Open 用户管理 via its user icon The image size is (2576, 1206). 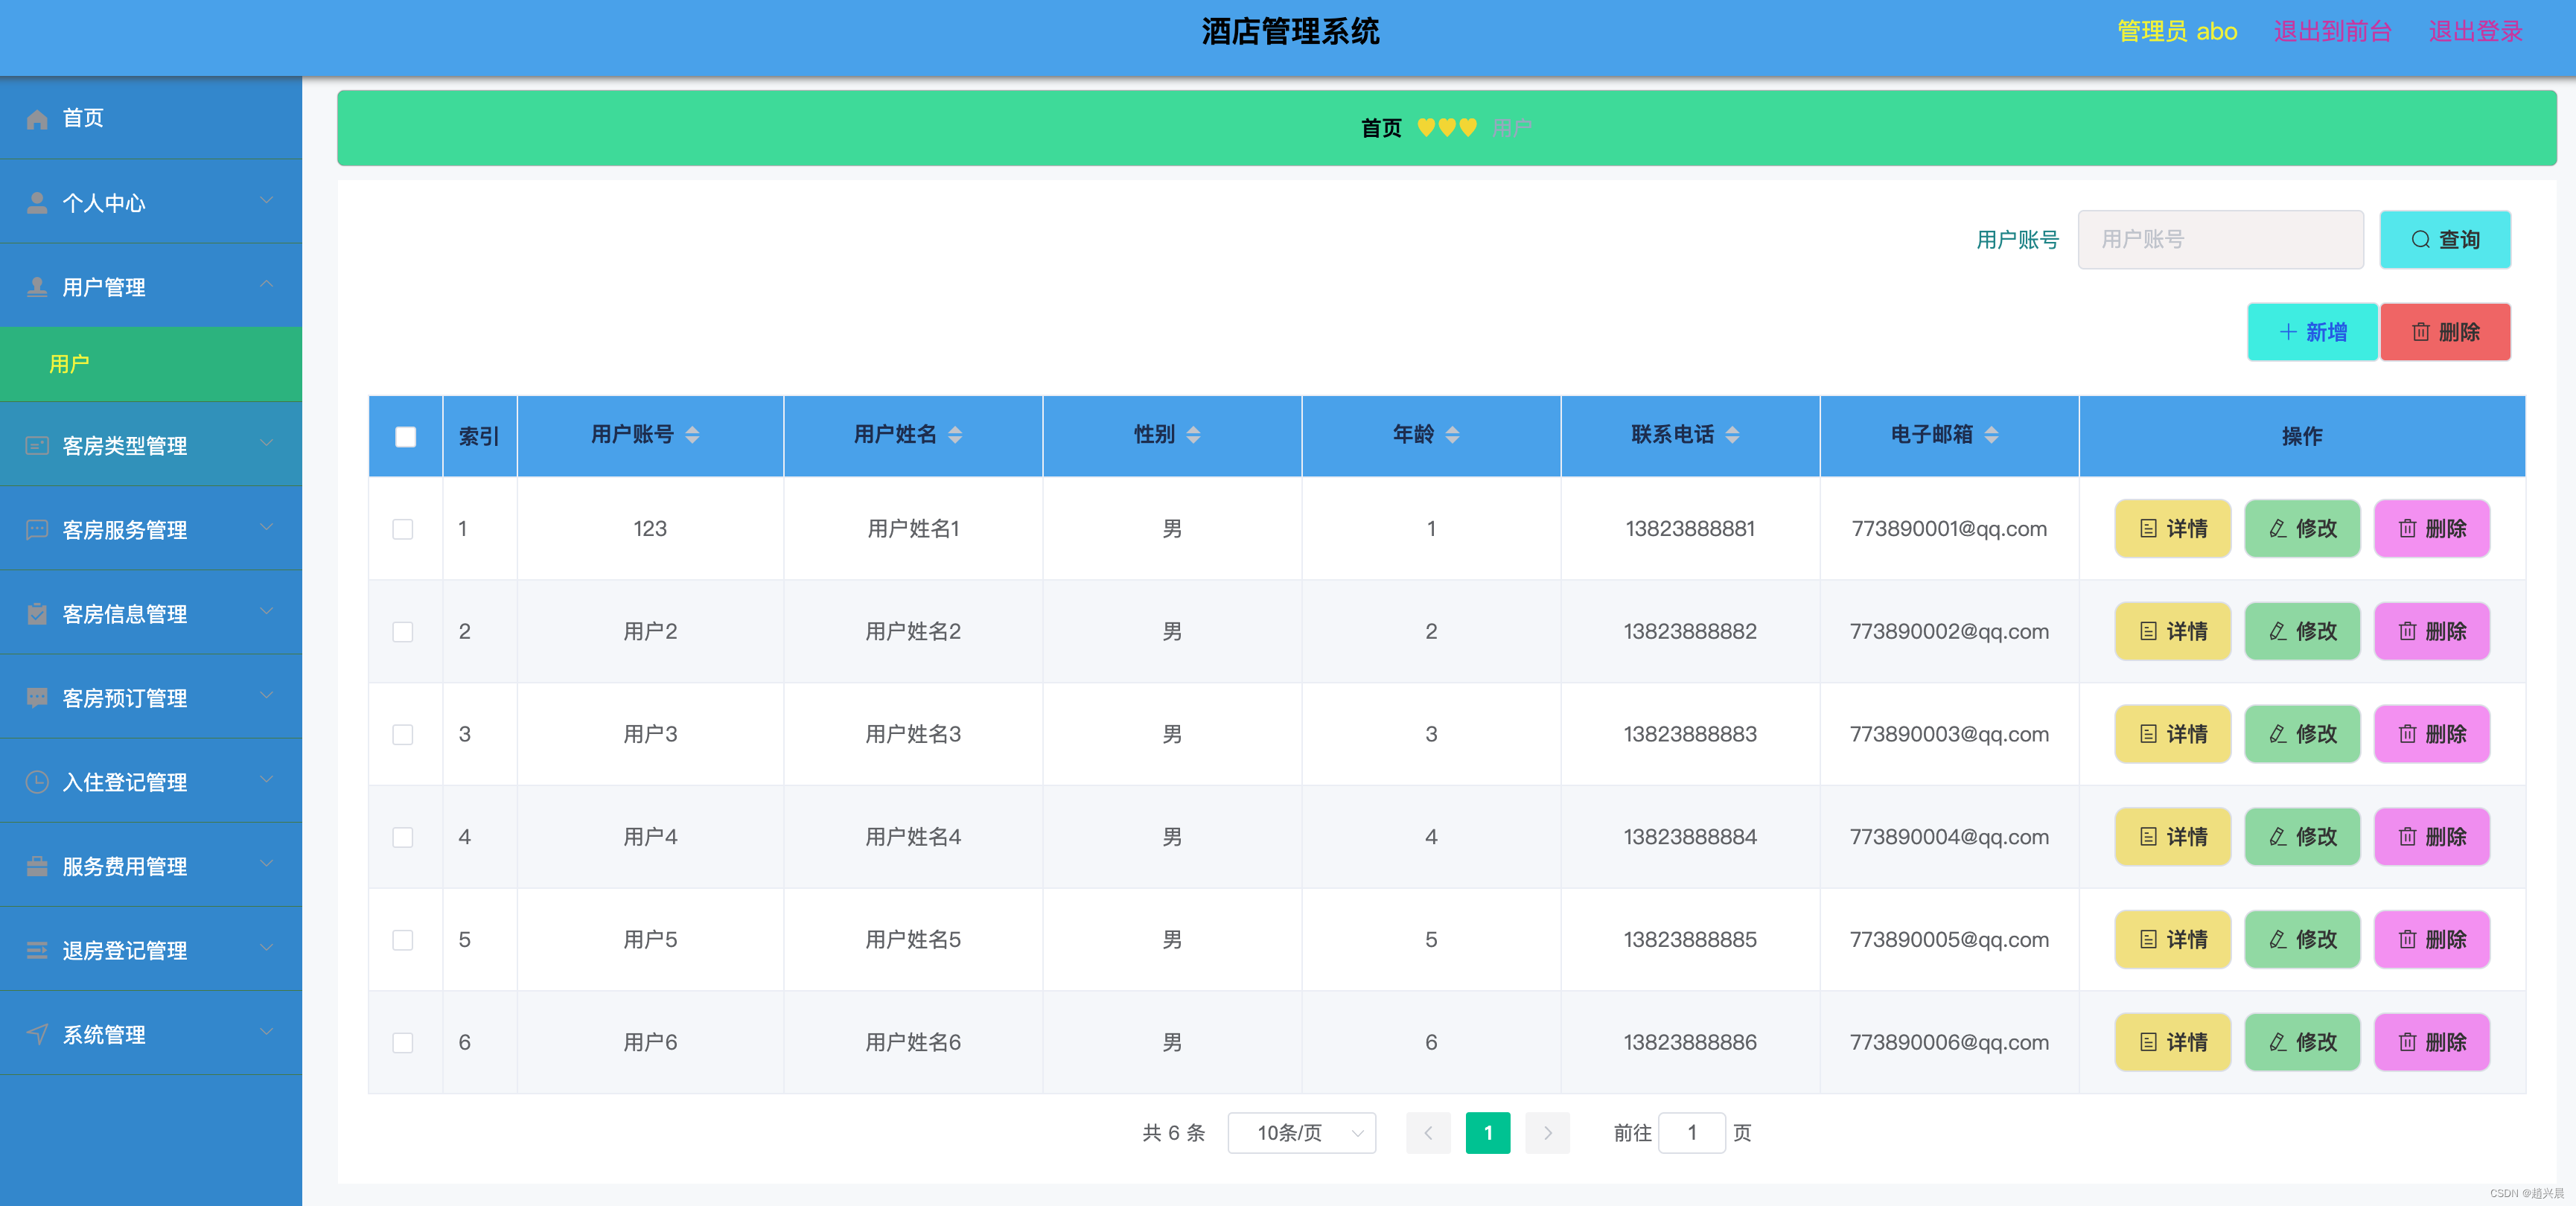tap(37, 287)
